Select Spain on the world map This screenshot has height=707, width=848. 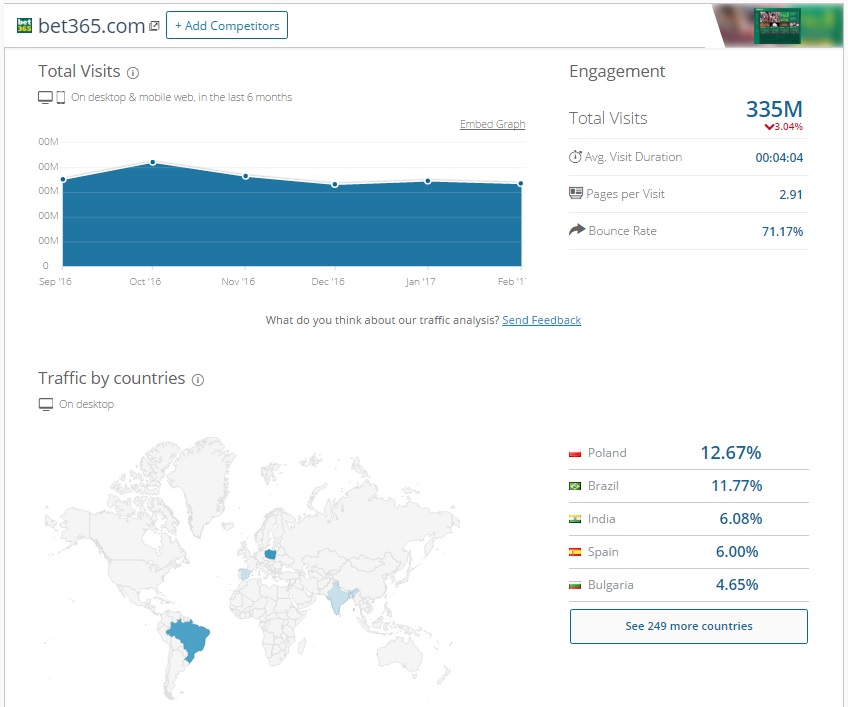(x=245, y=574)
